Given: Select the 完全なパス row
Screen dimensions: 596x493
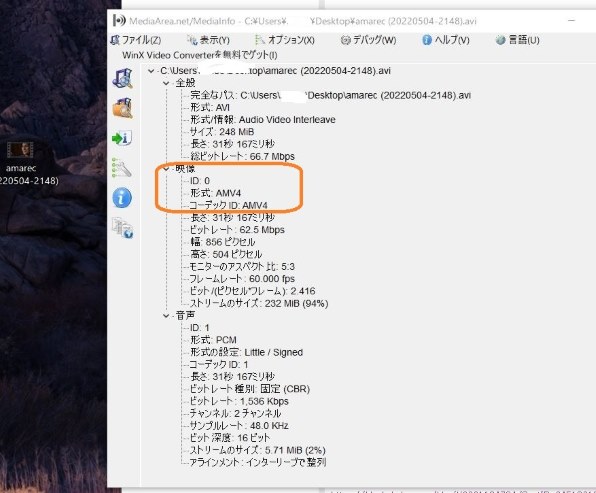Looking at the screenshot, I should (330, 95).
